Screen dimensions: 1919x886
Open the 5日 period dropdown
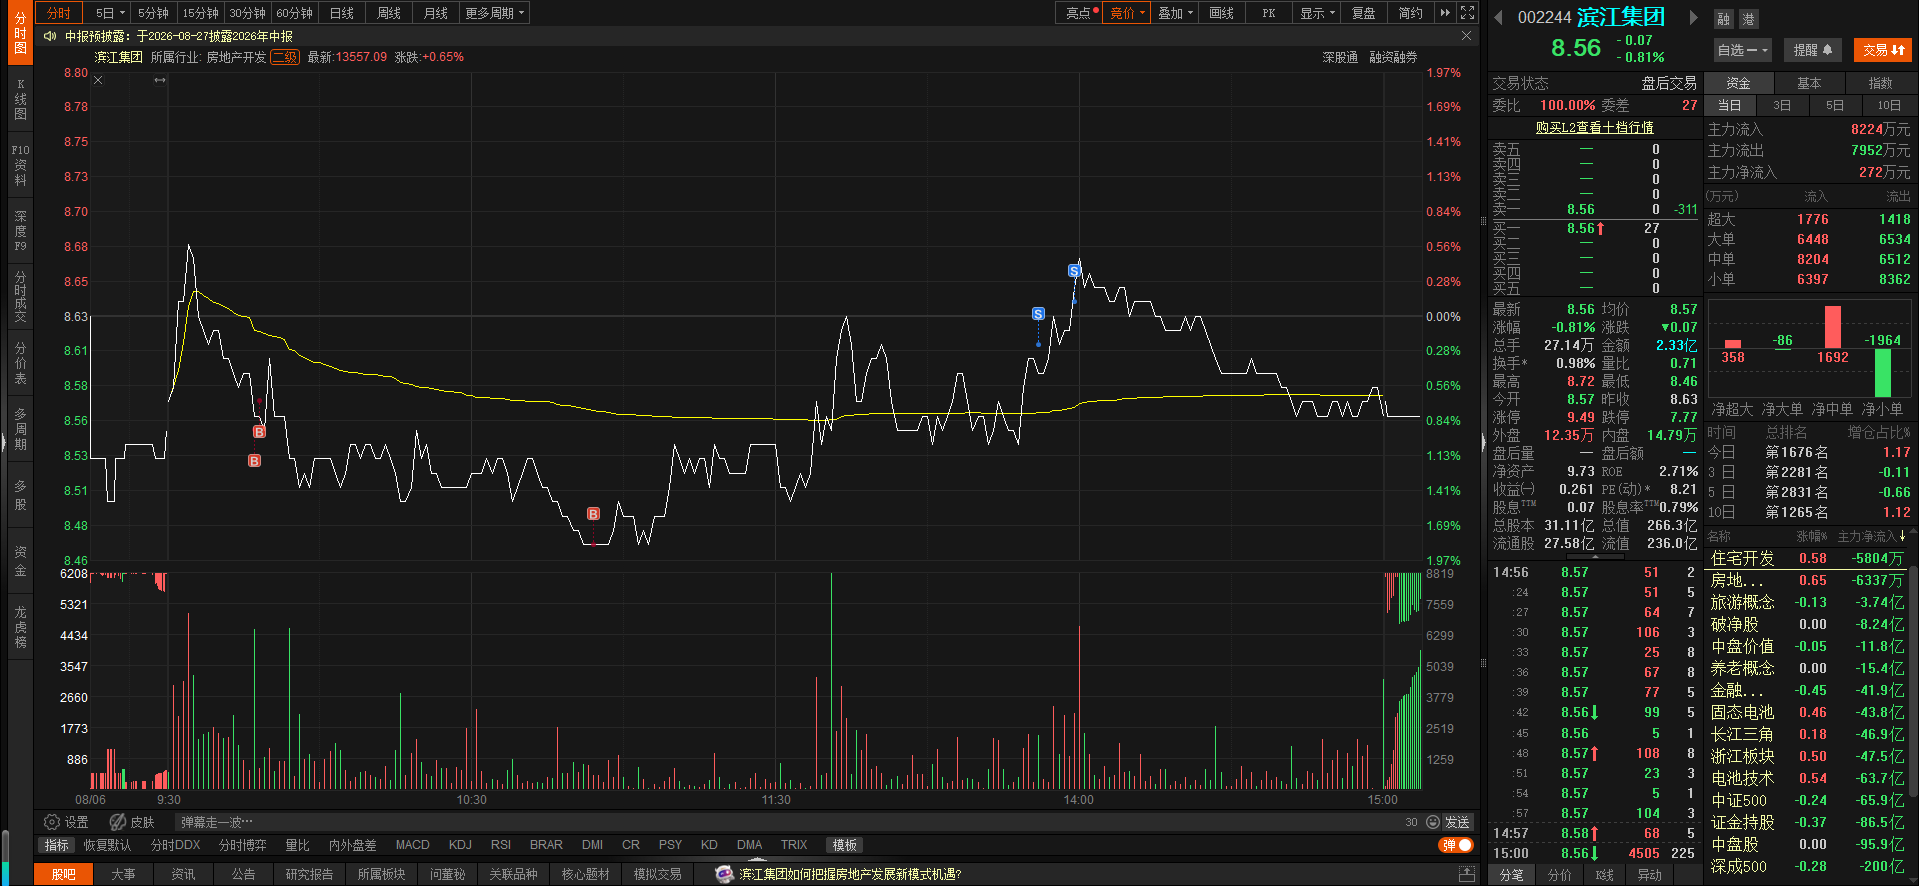click(x=110, y=13)
